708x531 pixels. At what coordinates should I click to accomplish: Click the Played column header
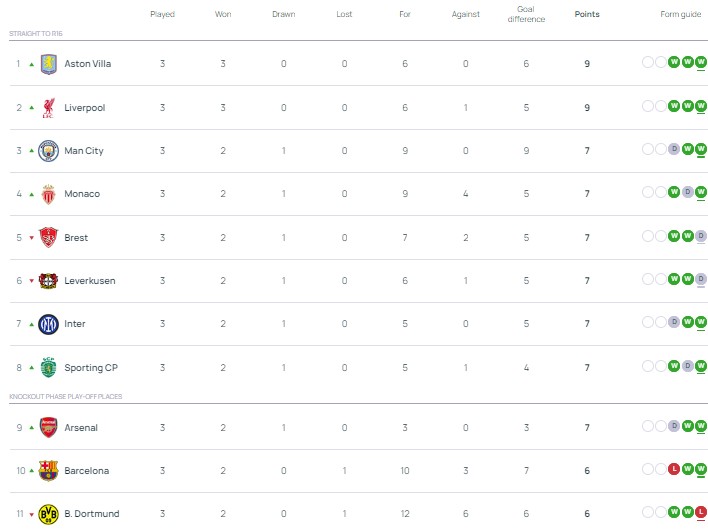coord(162,15)
